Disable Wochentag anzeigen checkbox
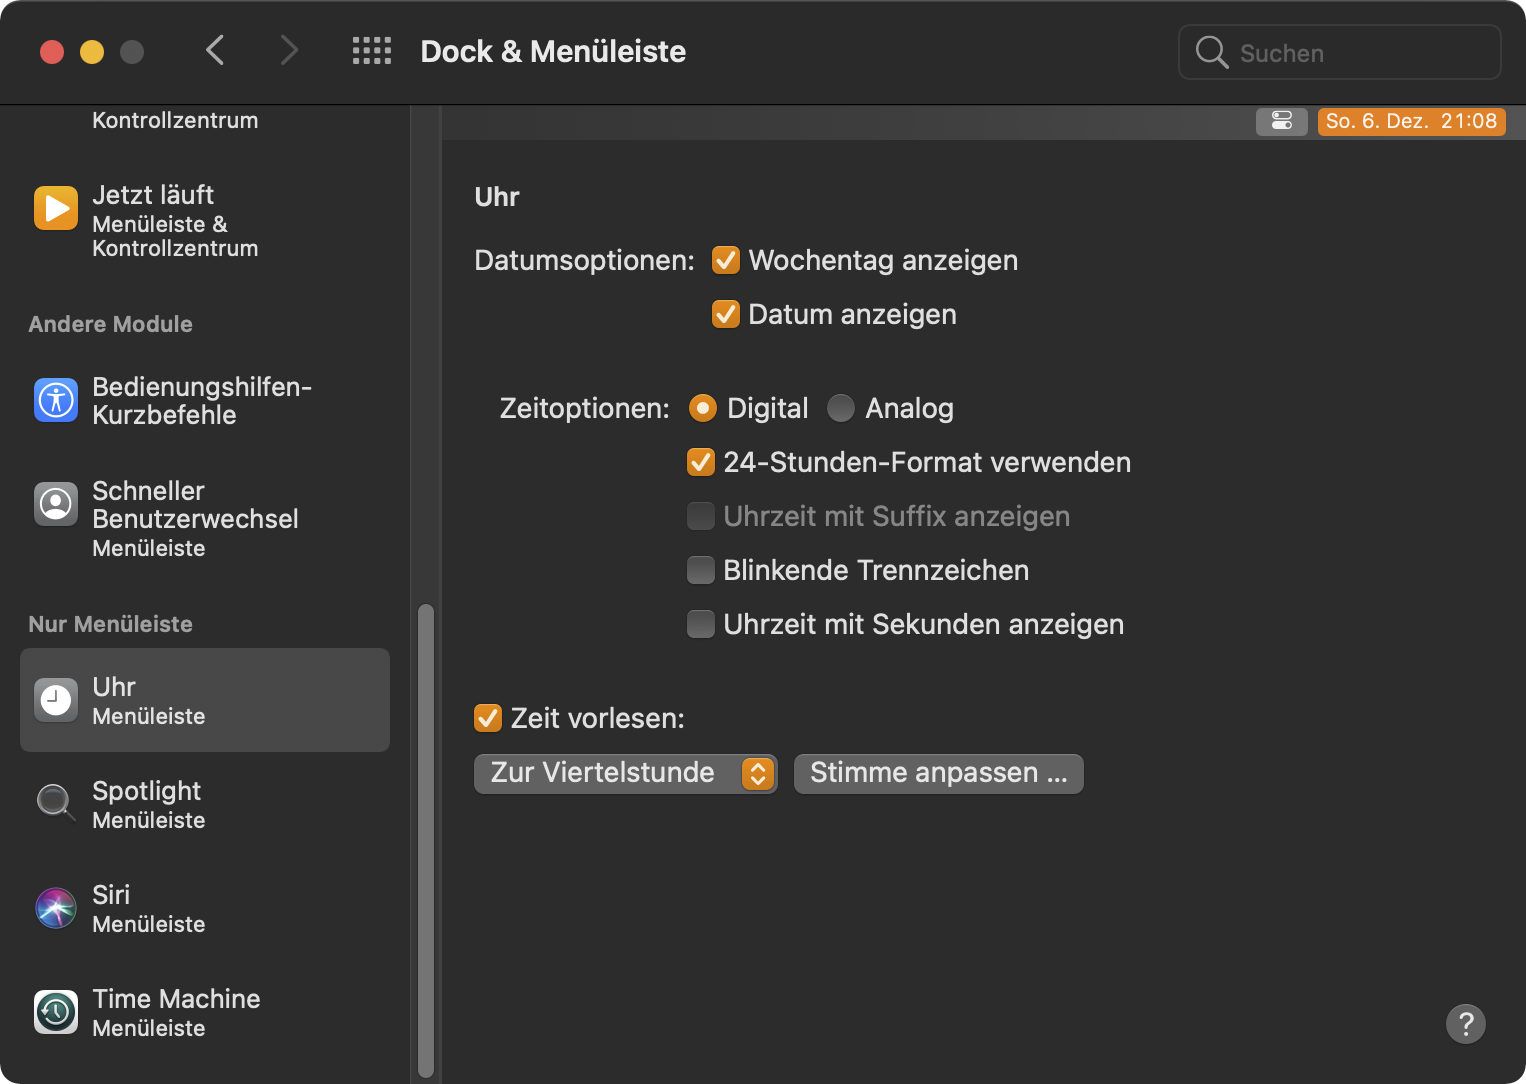The image size is (1526, 1084). (726, 260)
